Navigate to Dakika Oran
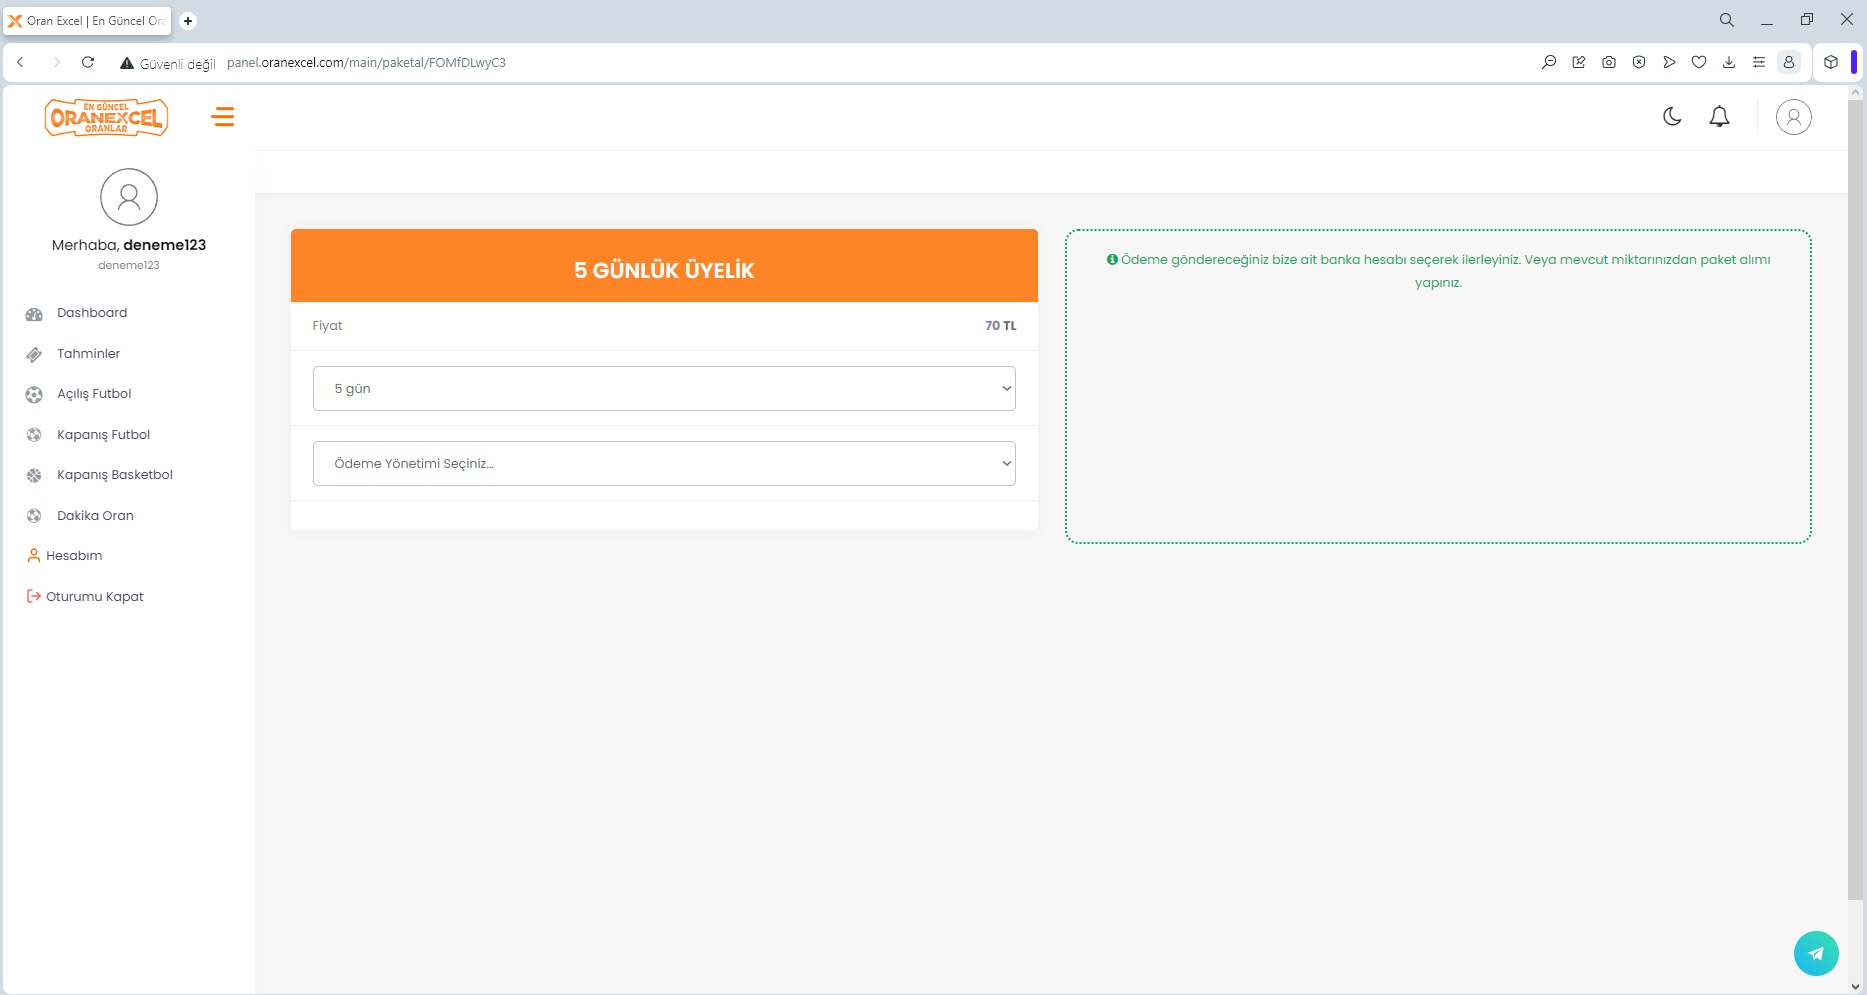Image resolution: width=1867 pixels, height=995 pixels. point(95,516)
